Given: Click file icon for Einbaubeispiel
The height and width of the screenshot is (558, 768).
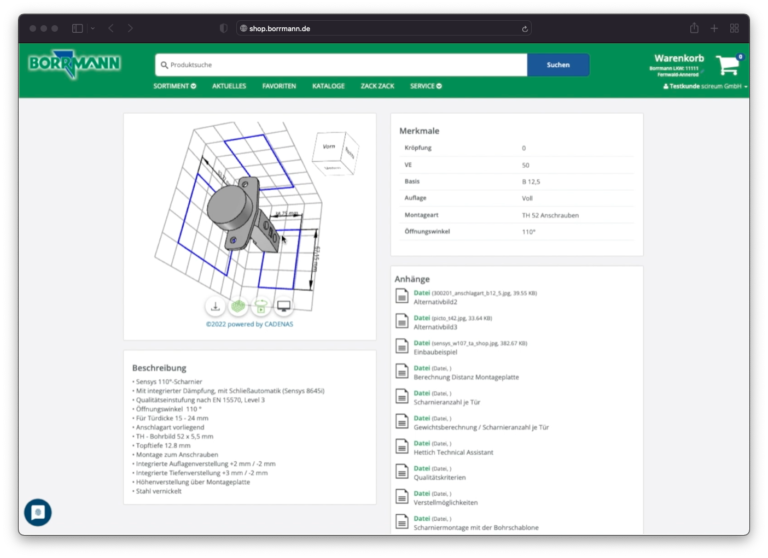Looking at the screenshot, I should click(402, 346).
